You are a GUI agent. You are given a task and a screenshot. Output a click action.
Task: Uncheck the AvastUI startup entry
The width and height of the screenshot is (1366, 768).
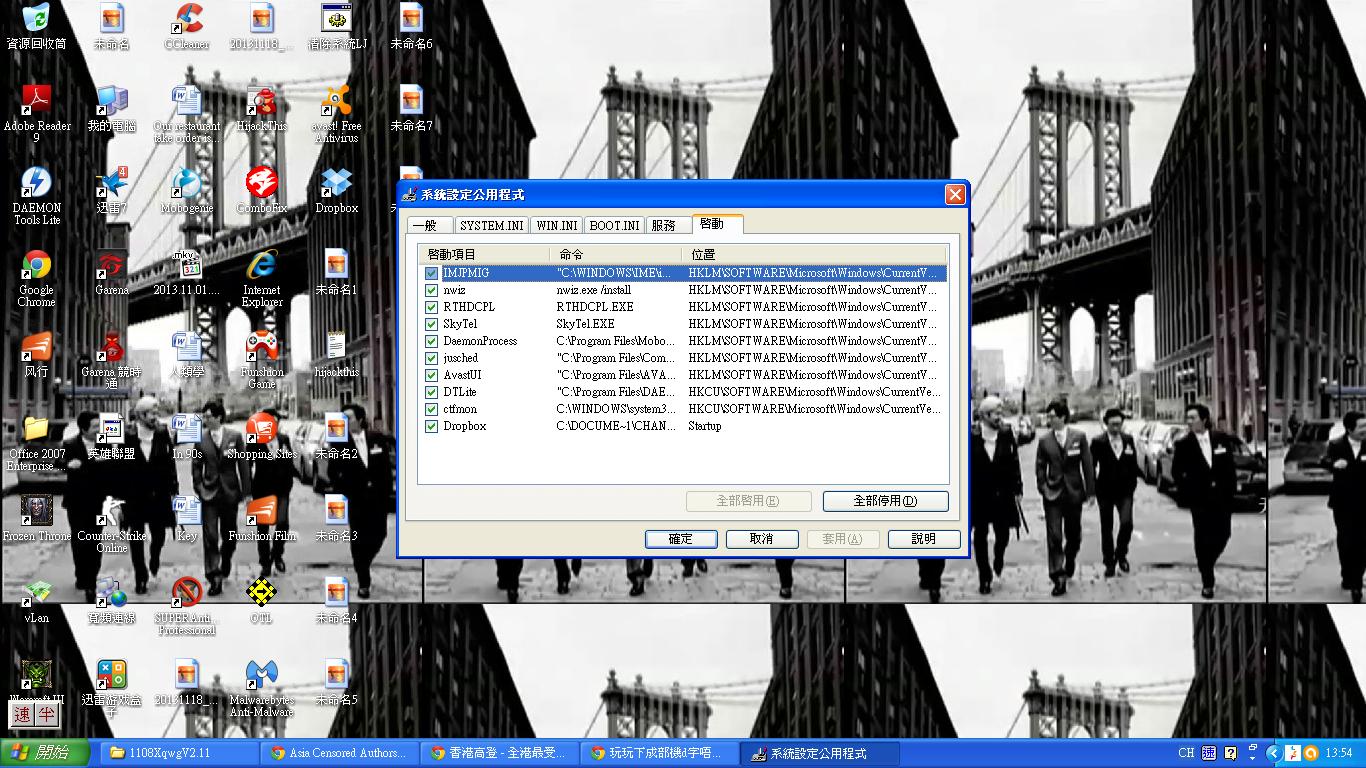(432, 375)
